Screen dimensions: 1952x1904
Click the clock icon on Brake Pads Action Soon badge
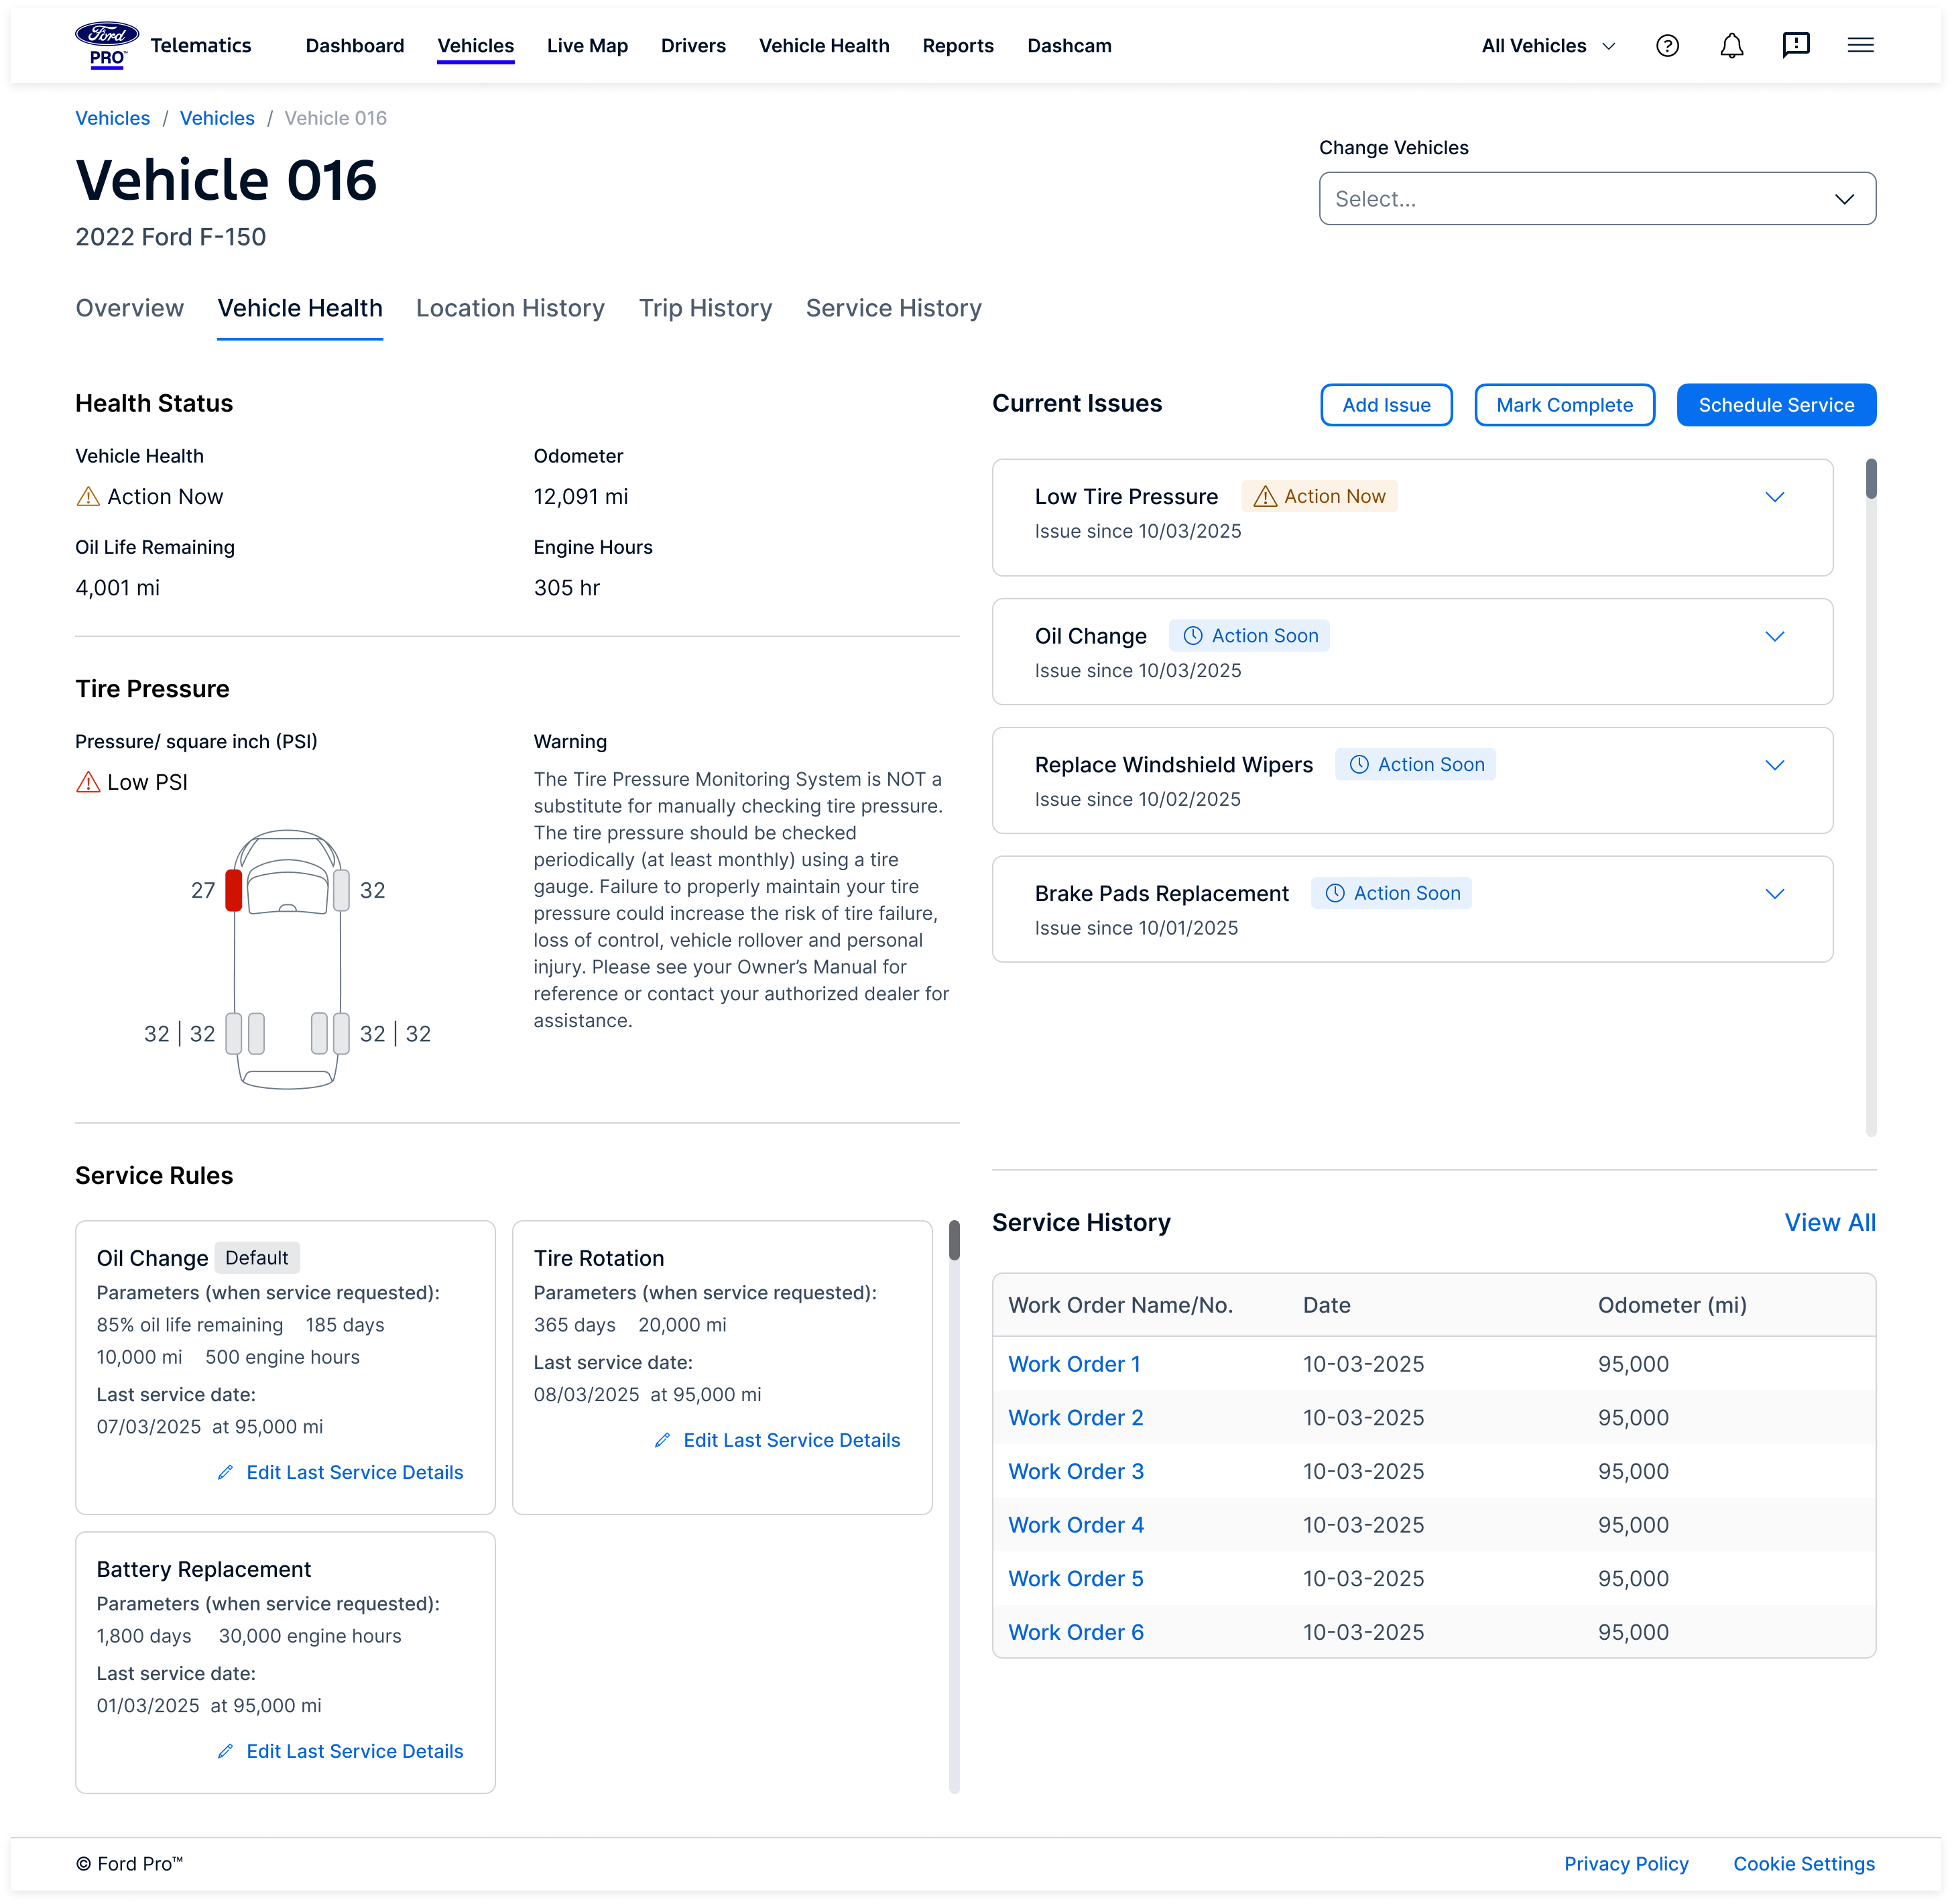click(x=1336, y=893)
